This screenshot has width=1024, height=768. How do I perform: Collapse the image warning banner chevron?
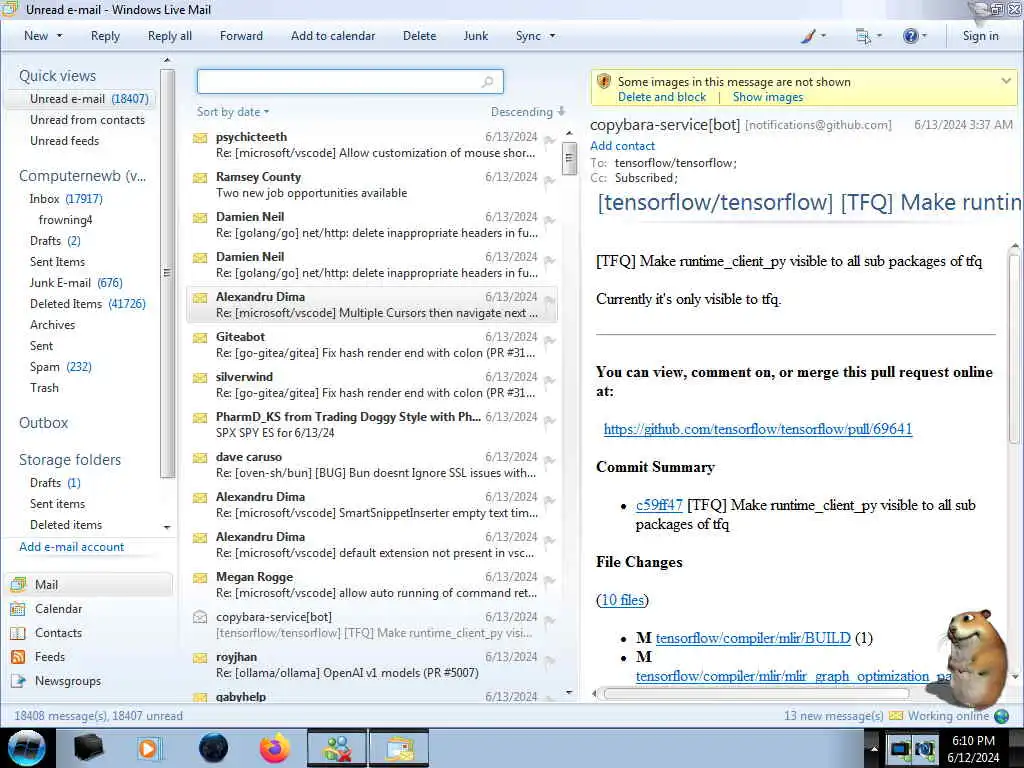(x=1006, y=81)
